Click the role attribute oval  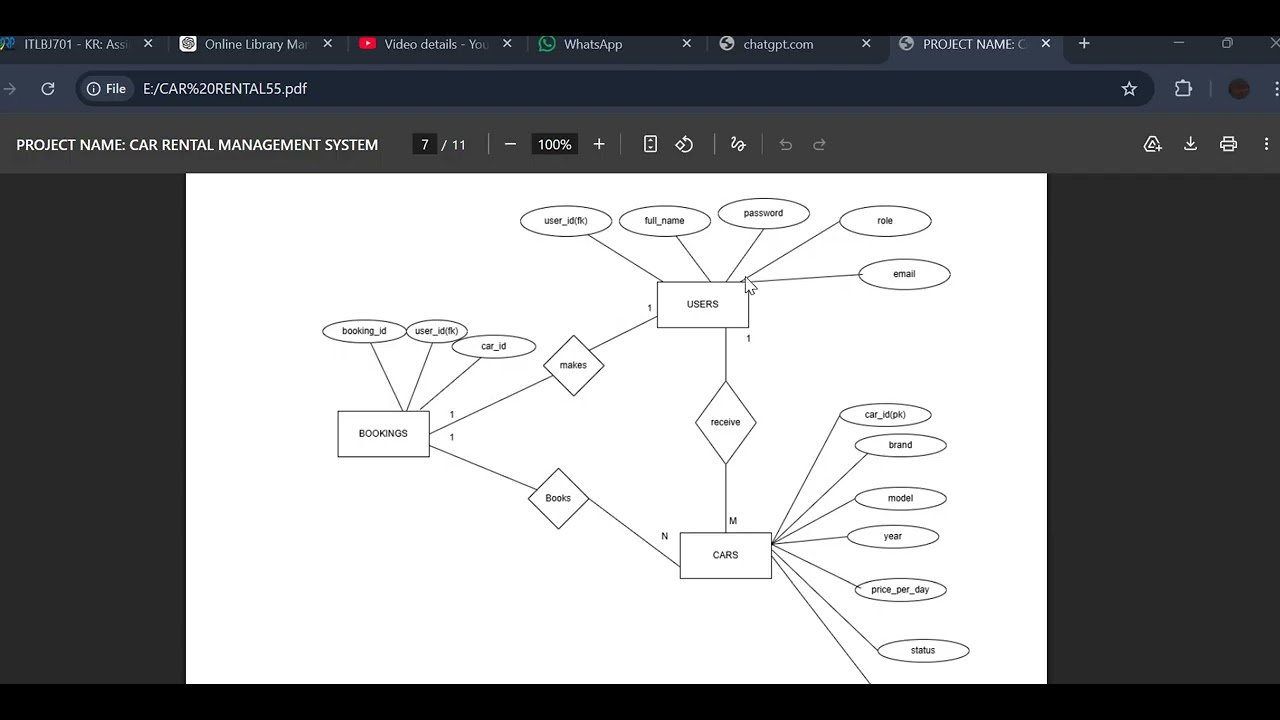pos(885,221)
